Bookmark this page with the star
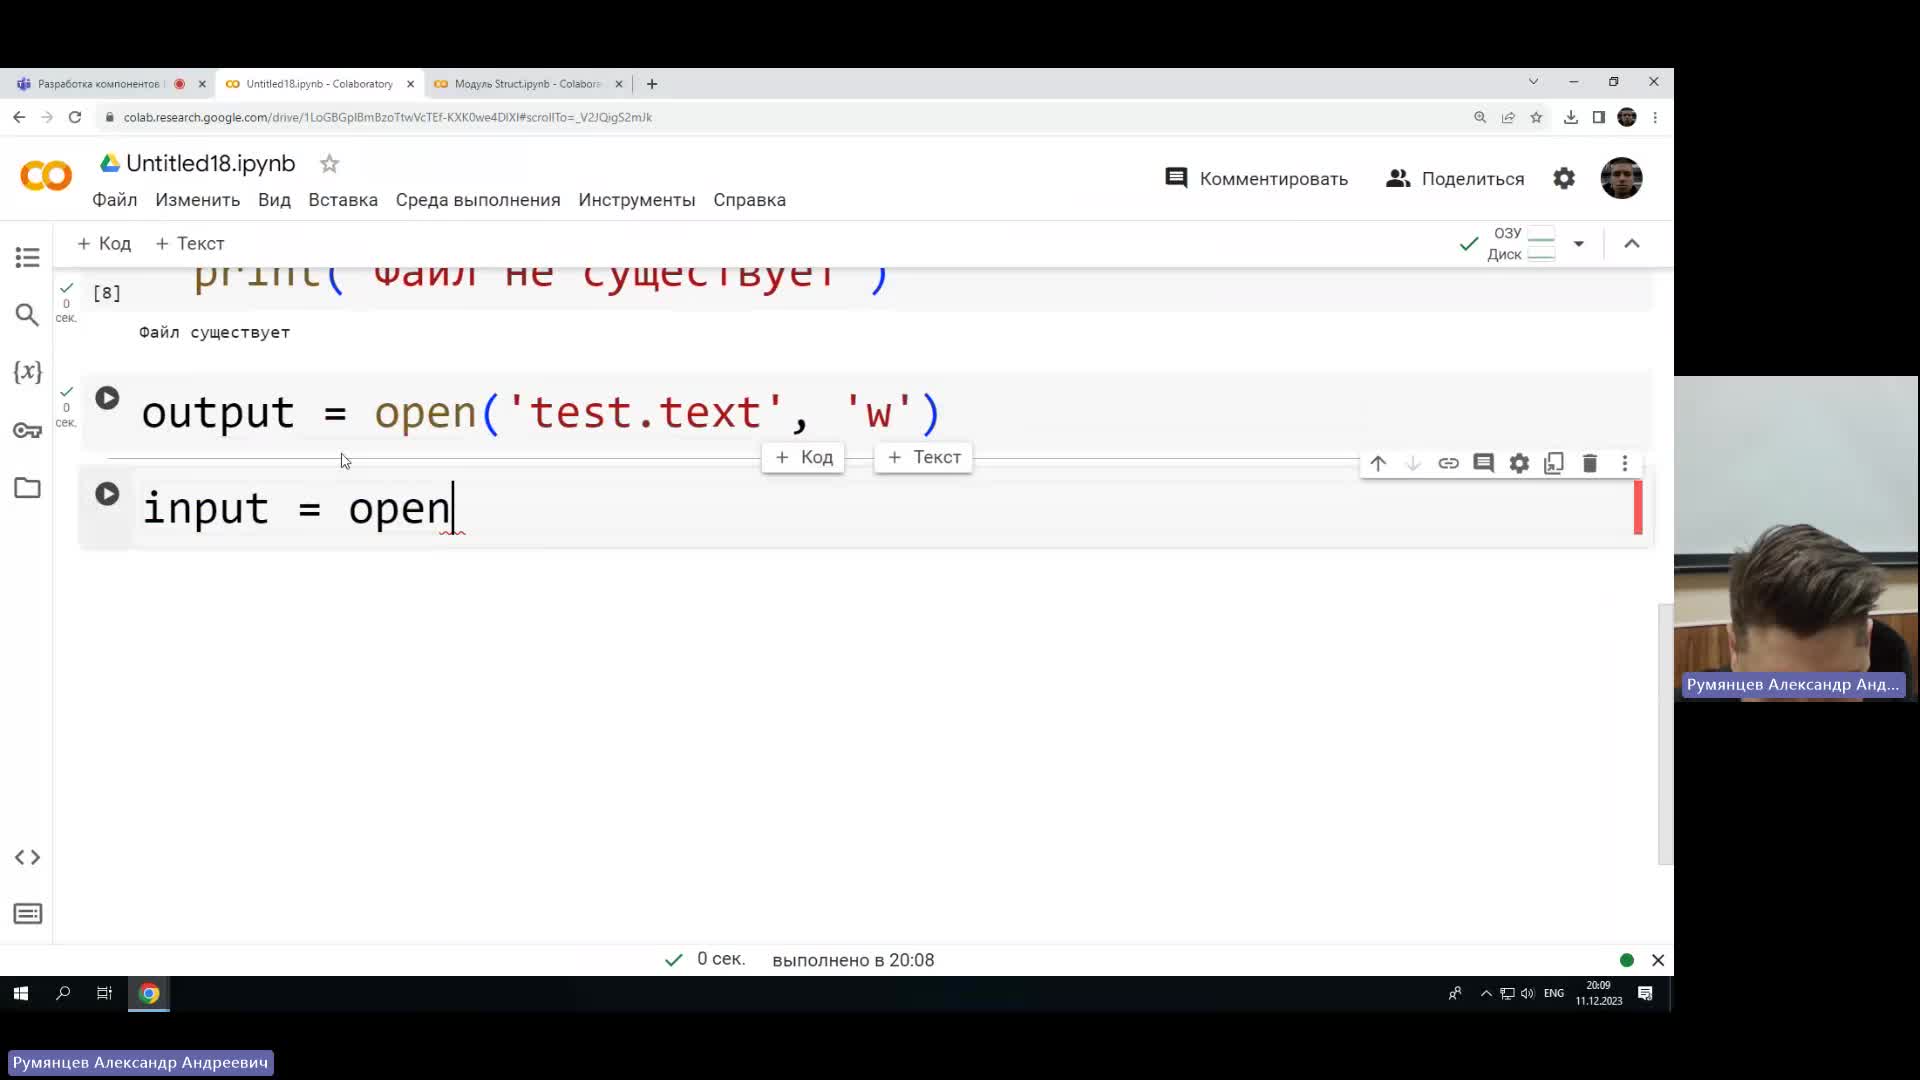 click(x=1536, y=117)
